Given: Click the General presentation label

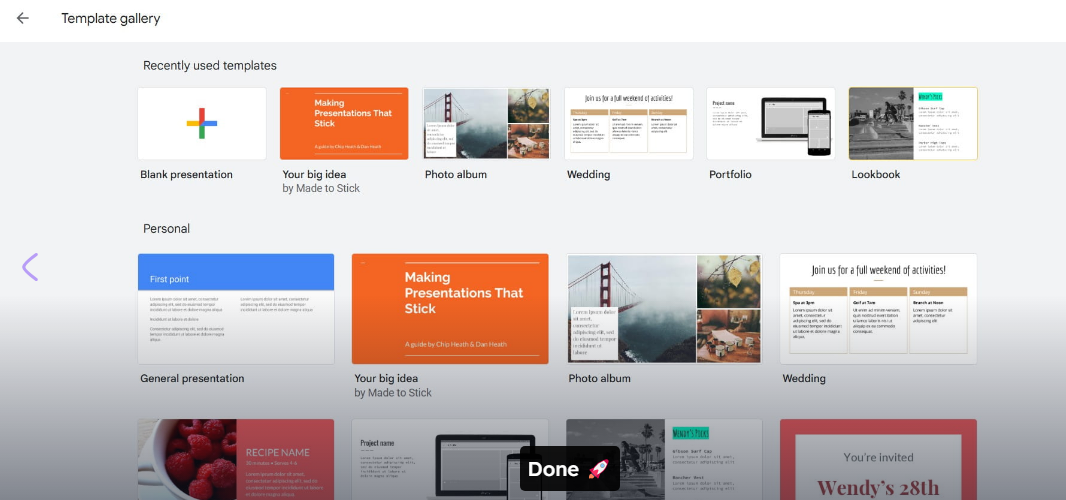Looking at the screenshot, I should [192, 378].
